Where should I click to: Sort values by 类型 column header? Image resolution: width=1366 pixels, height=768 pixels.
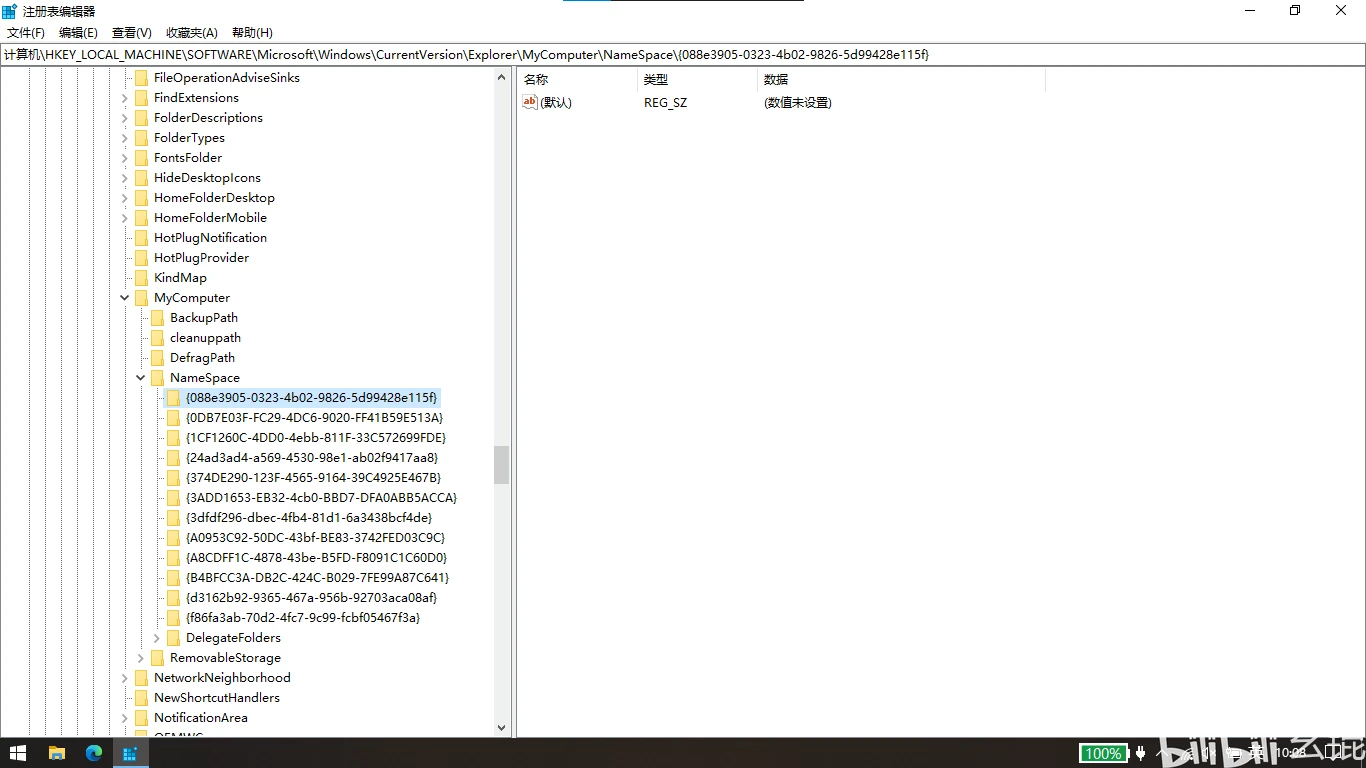pos(697,80)
